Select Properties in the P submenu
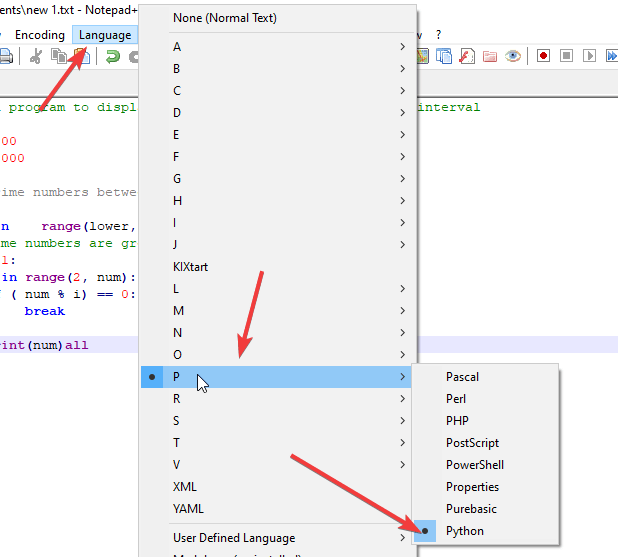 tap(485, 487)
